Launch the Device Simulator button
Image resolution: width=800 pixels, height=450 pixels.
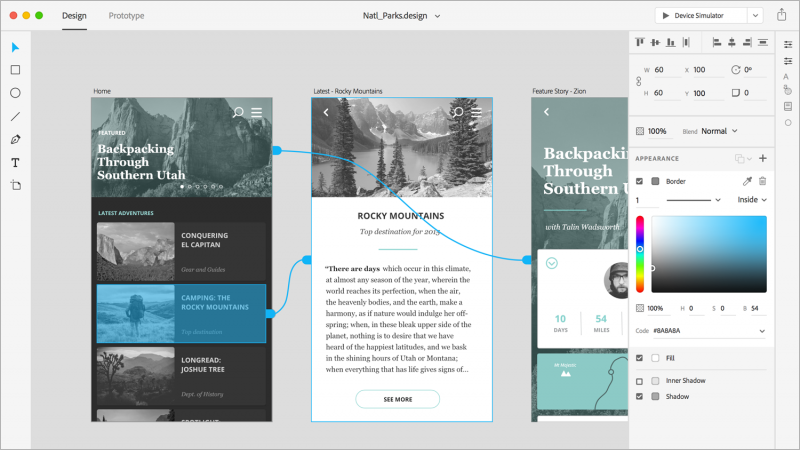[x=701, y=15]
